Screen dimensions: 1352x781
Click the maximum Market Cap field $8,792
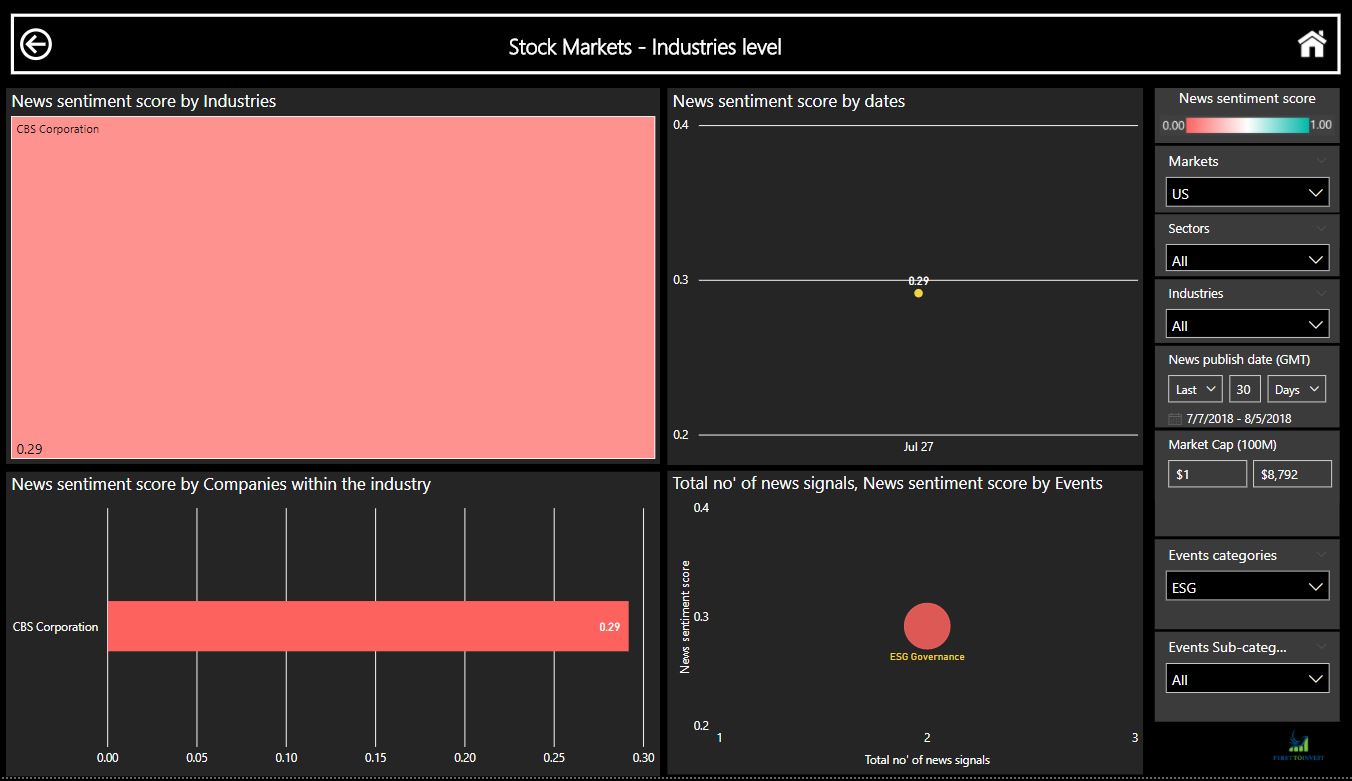[x=1292, y=474]
